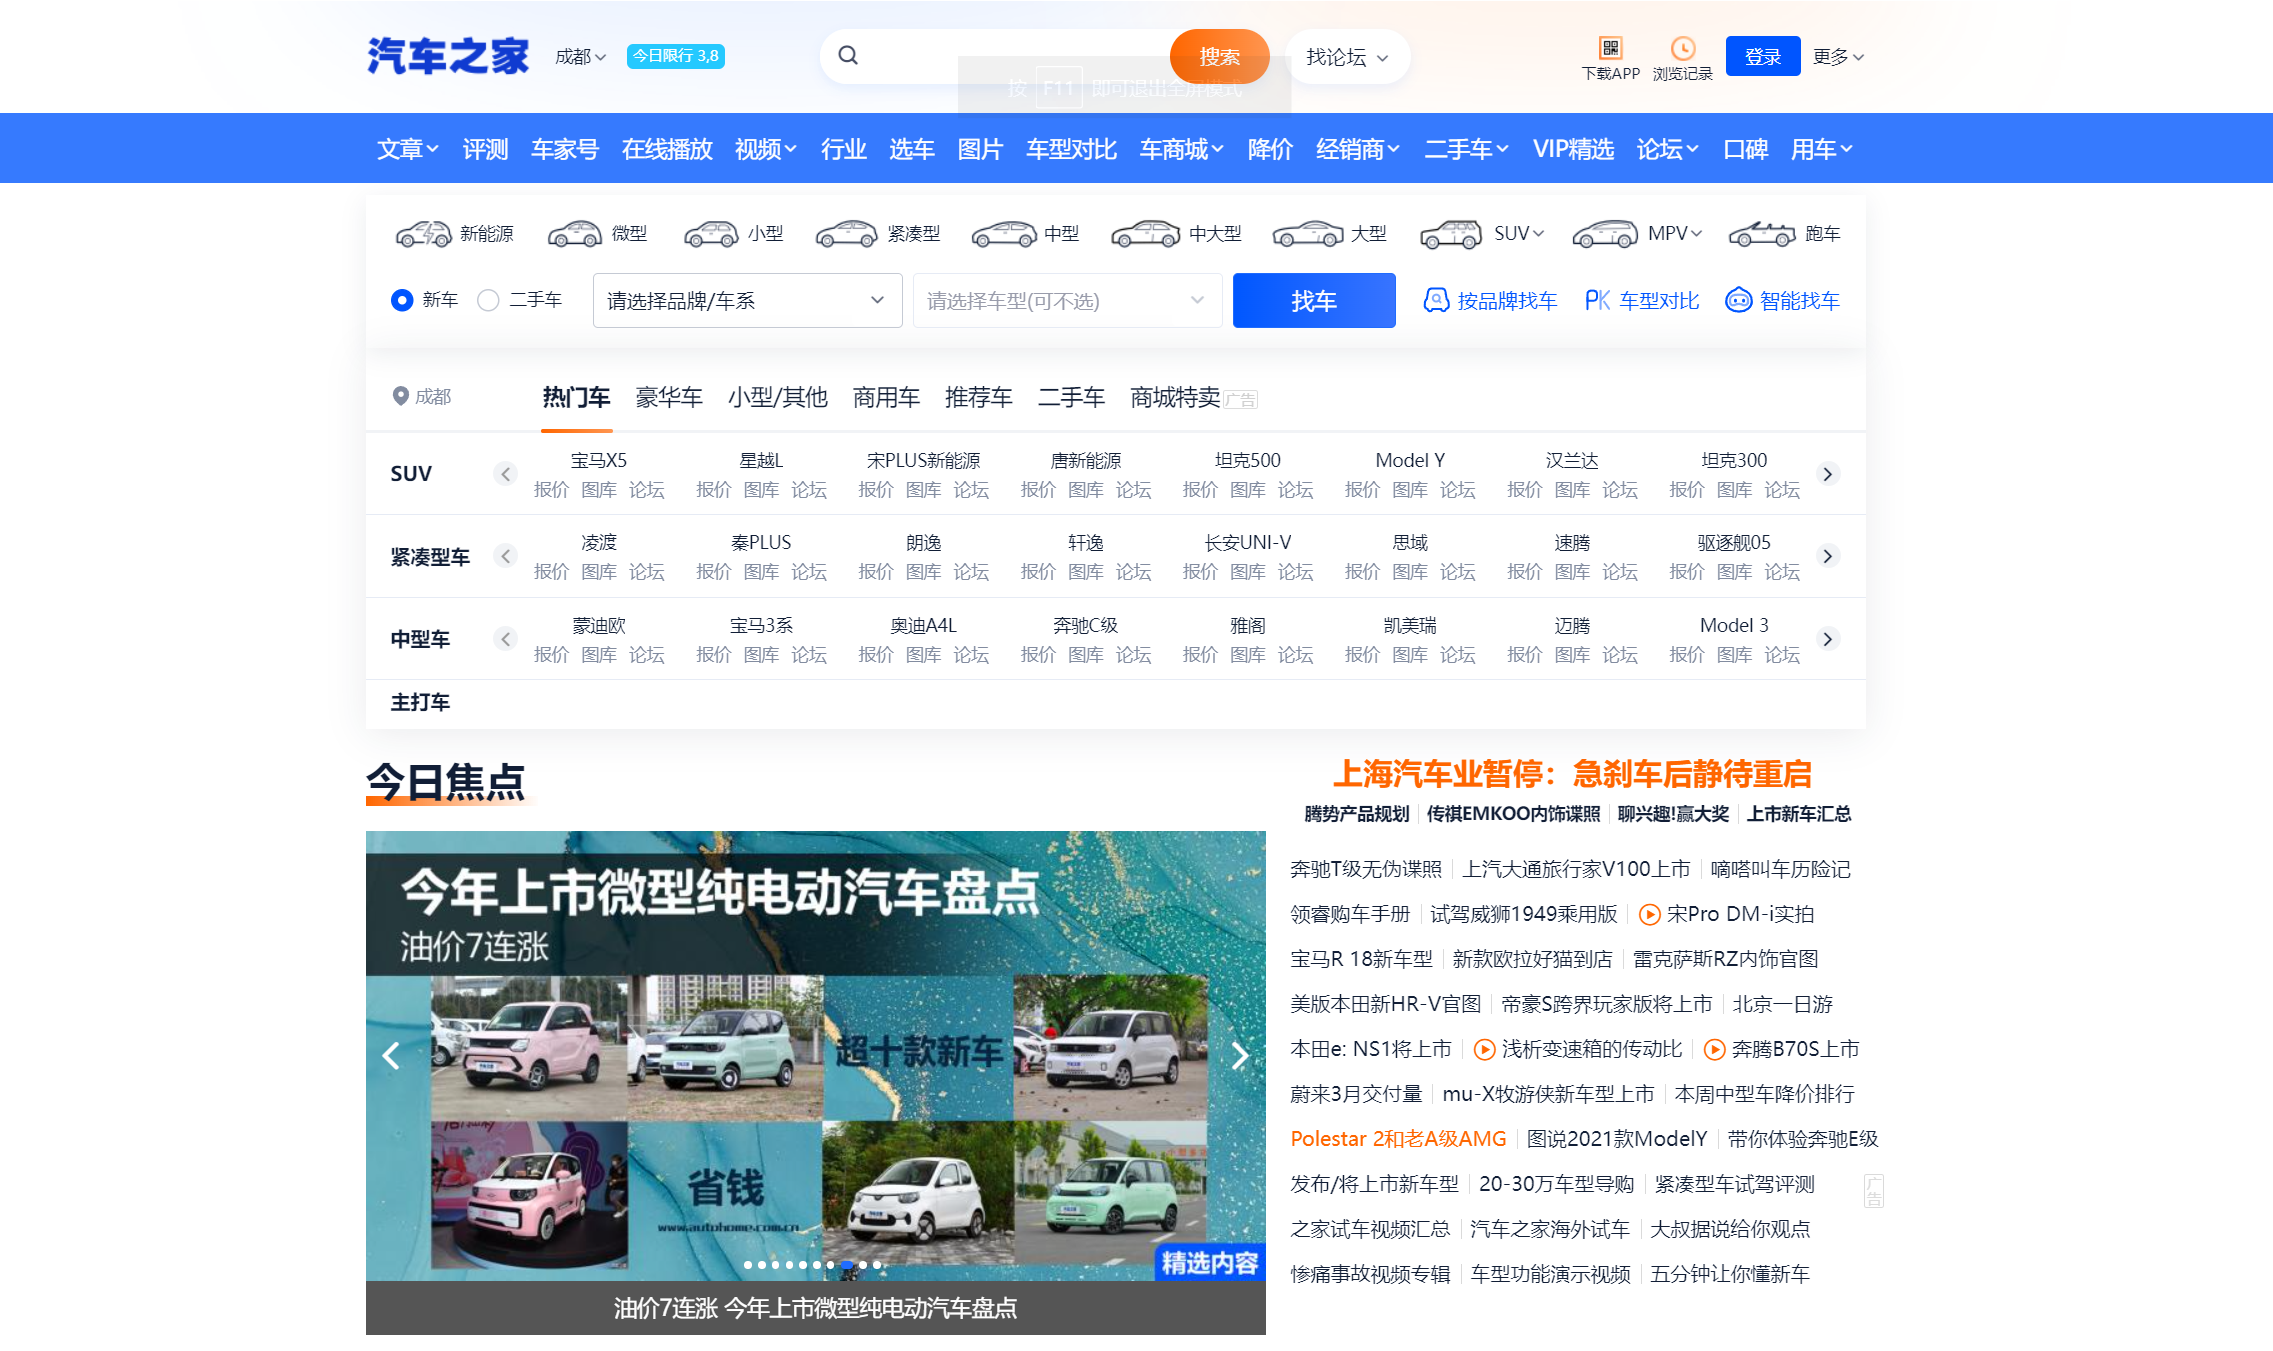The image size is (2273, 1351).
Task: Open the 浏览记录 clock icon
Action: [x=1683, y=48]
